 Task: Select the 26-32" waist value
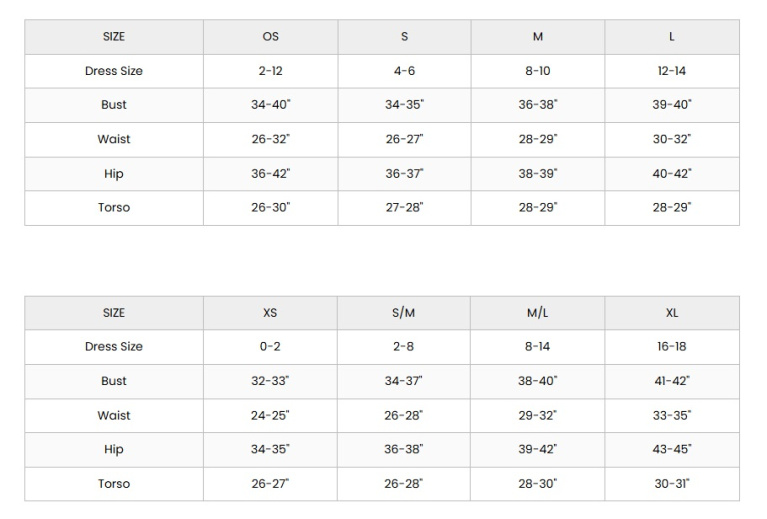click(x=270, y=139)
